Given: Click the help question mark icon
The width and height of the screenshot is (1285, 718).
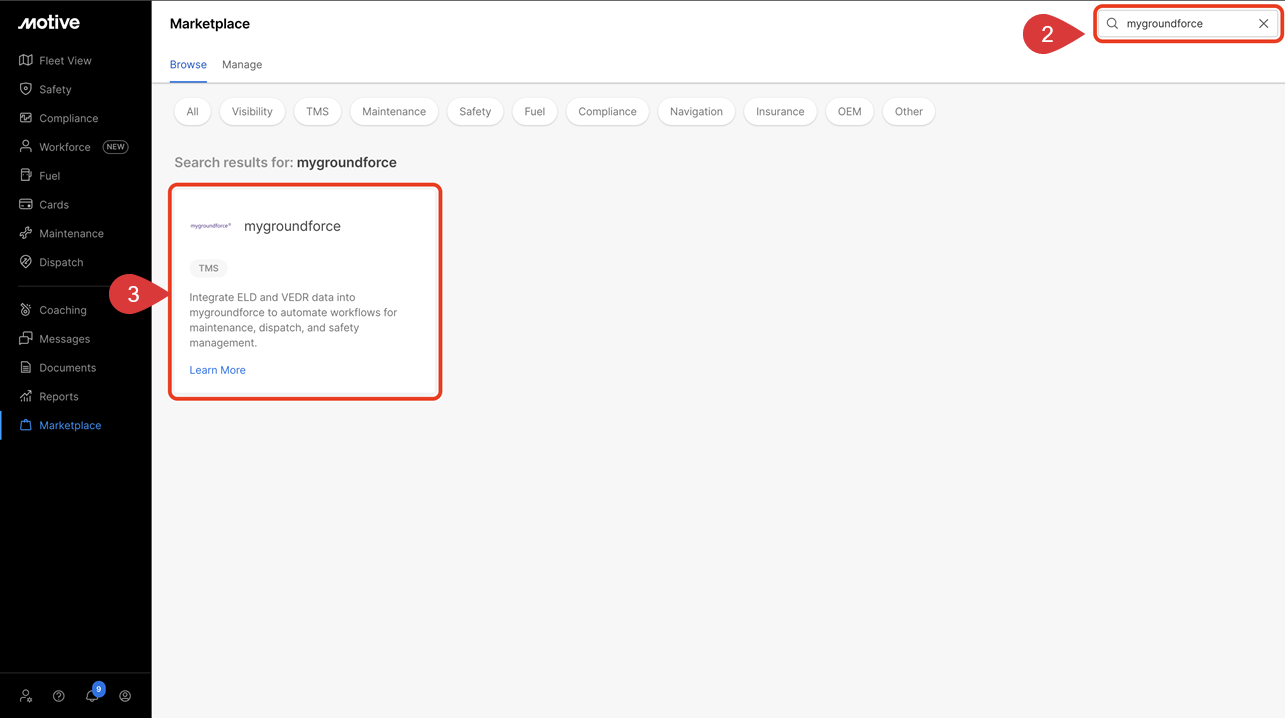Looking at the screenshot, I should coord(59,696).
